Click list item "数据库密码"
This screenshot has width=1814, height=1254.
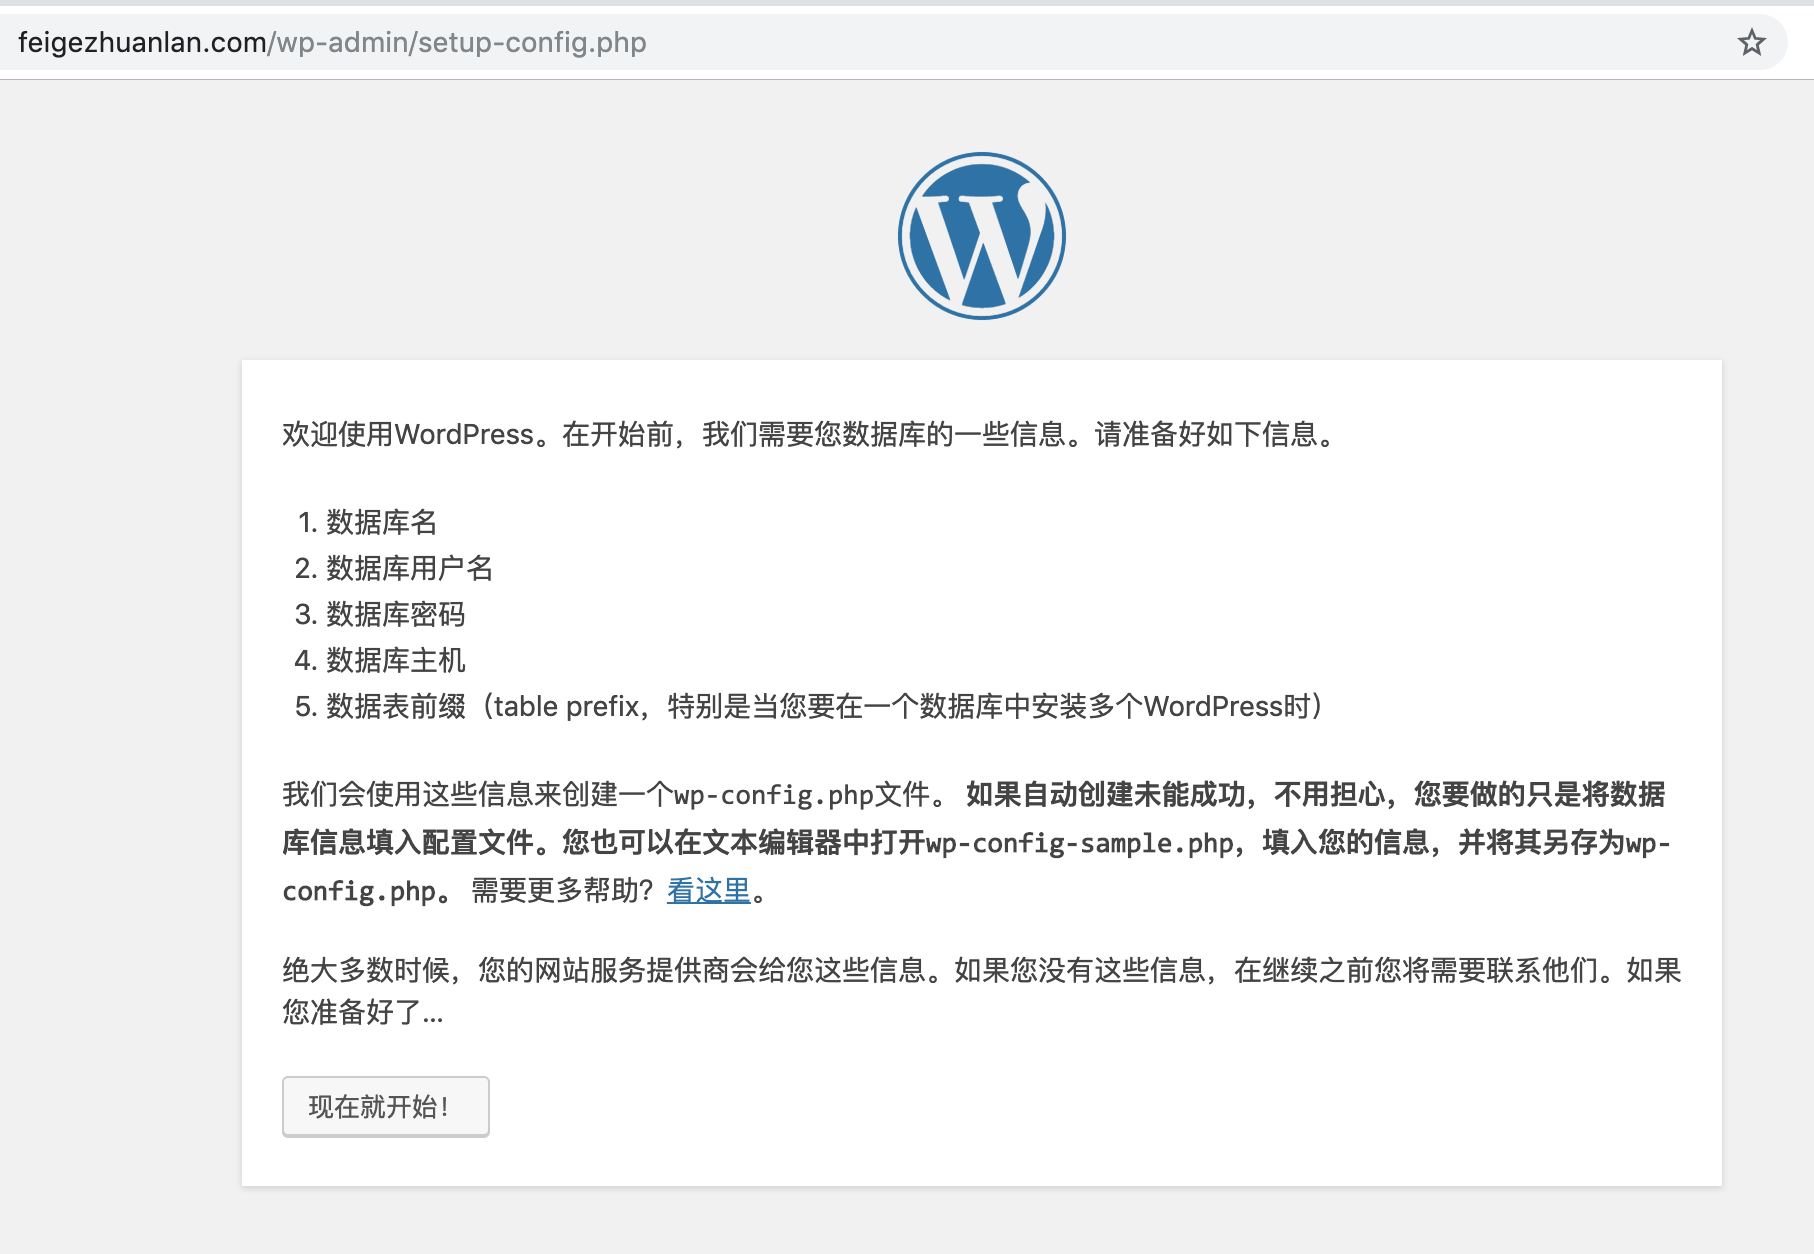[394, 615]
